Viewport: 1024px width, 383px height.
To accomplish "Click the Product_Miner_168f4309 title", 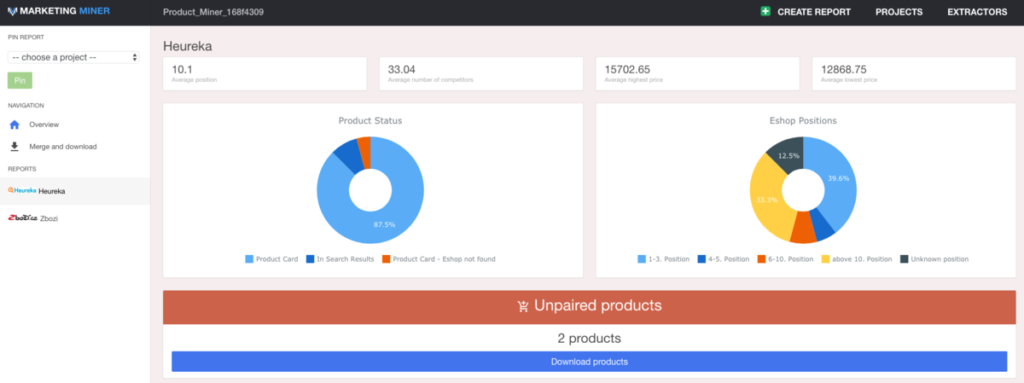I will (213, 12).
